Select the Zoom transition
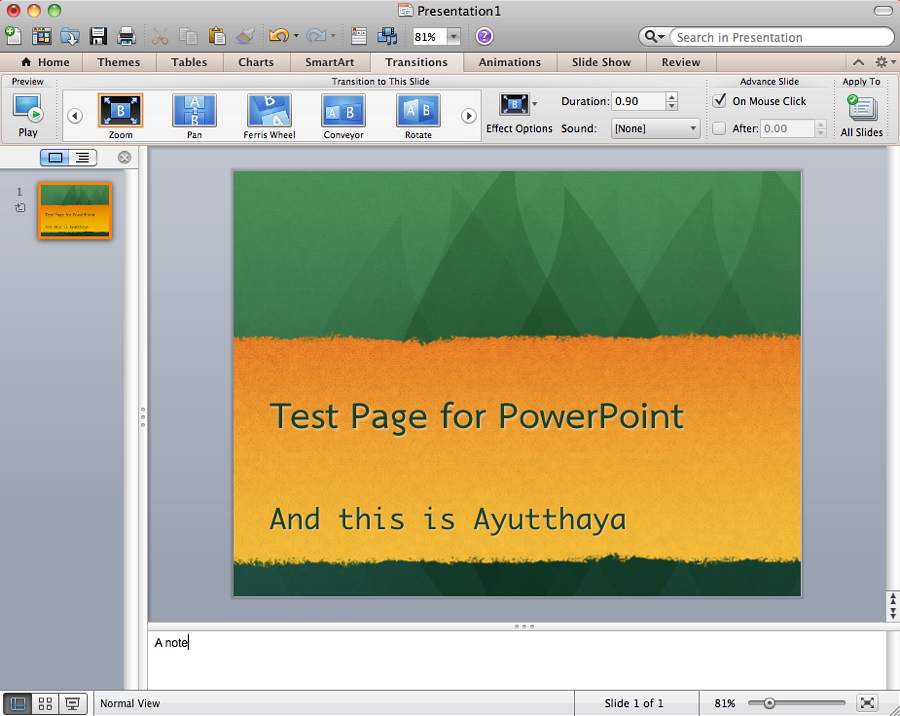 [121, 117]
